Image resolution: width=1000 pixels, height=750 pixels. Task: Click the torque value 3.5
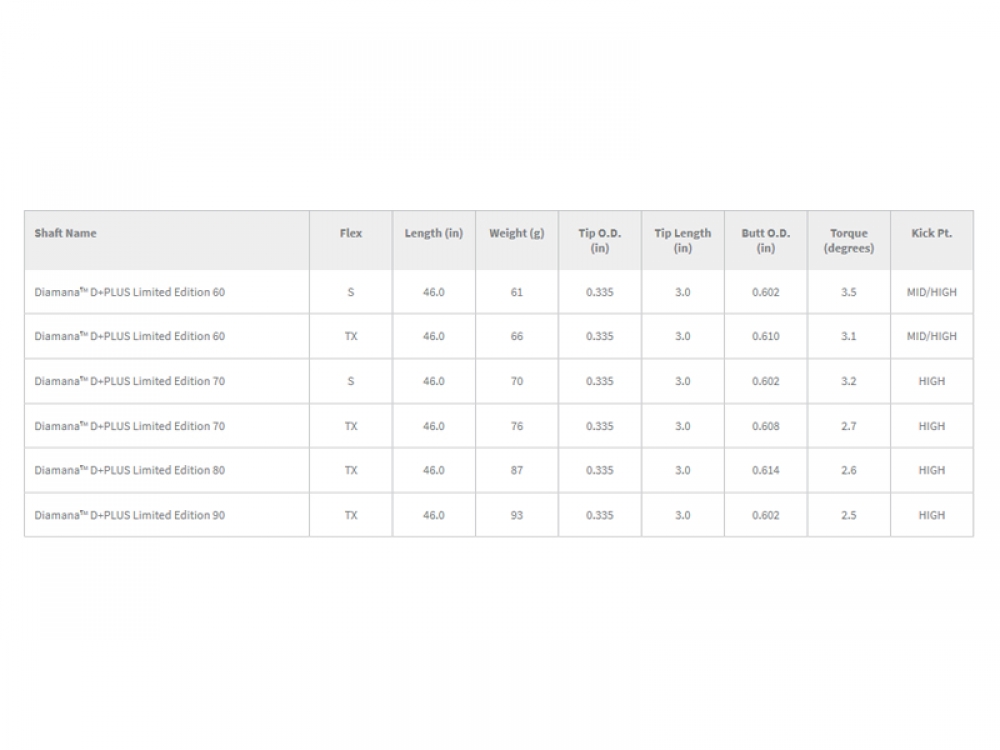[848, 292]
